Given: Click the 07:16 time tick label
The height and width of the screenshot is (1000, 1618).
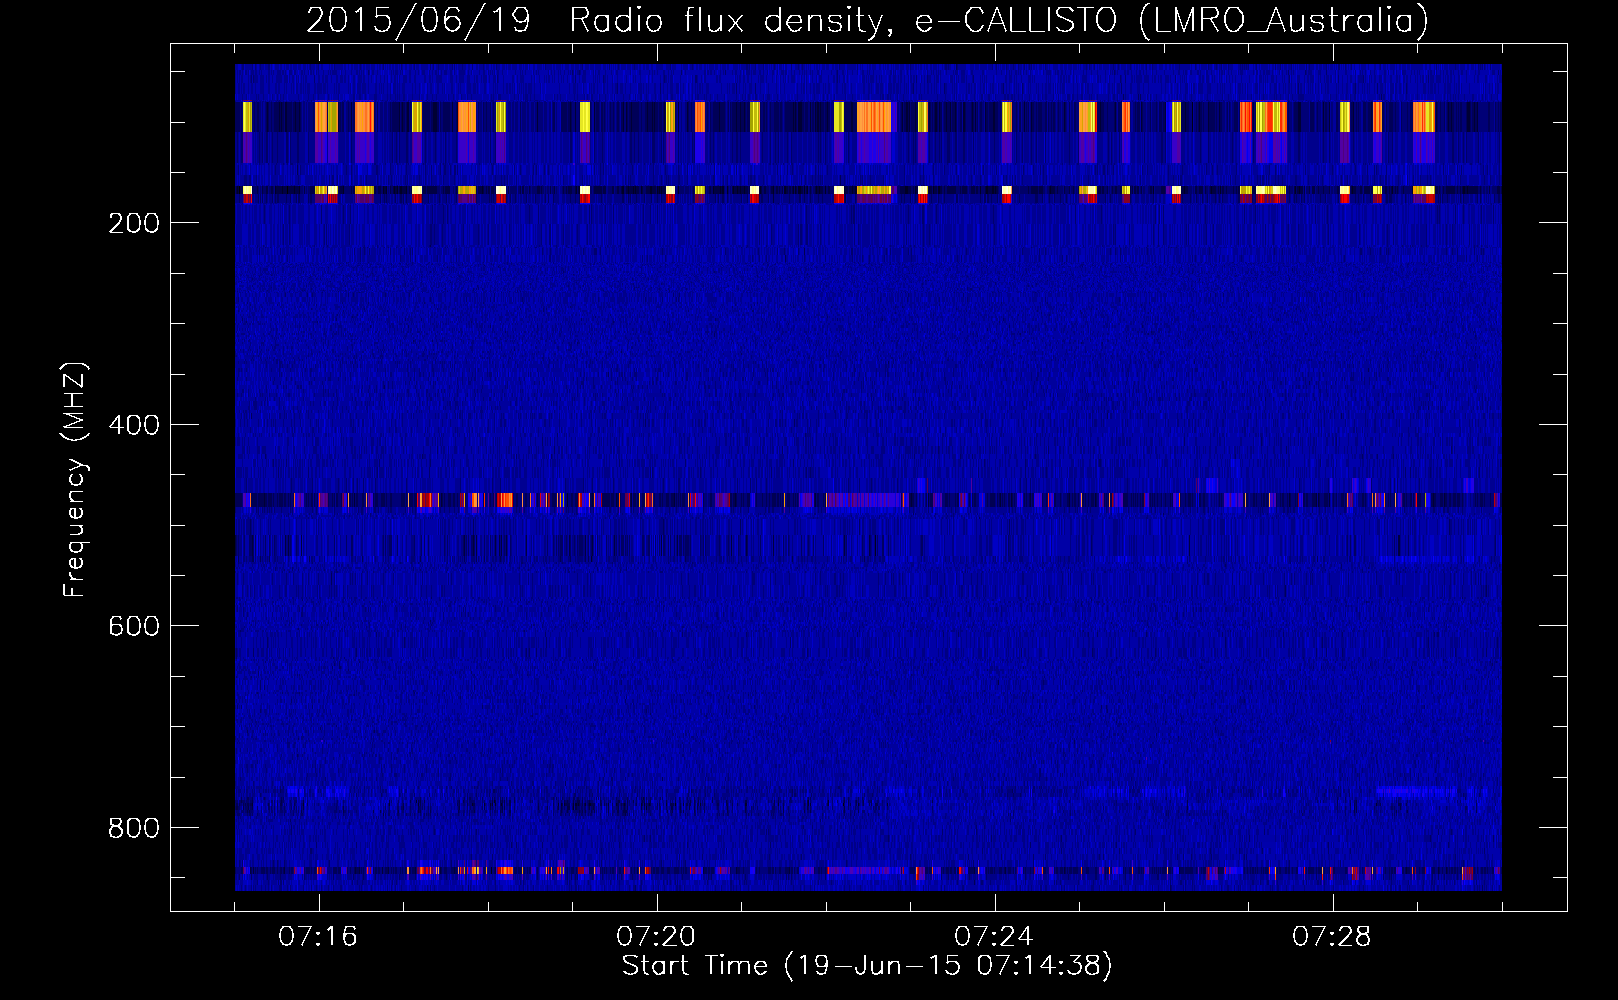Looking at the screenshot, I should pyautogui.click(x=318, y=937).
